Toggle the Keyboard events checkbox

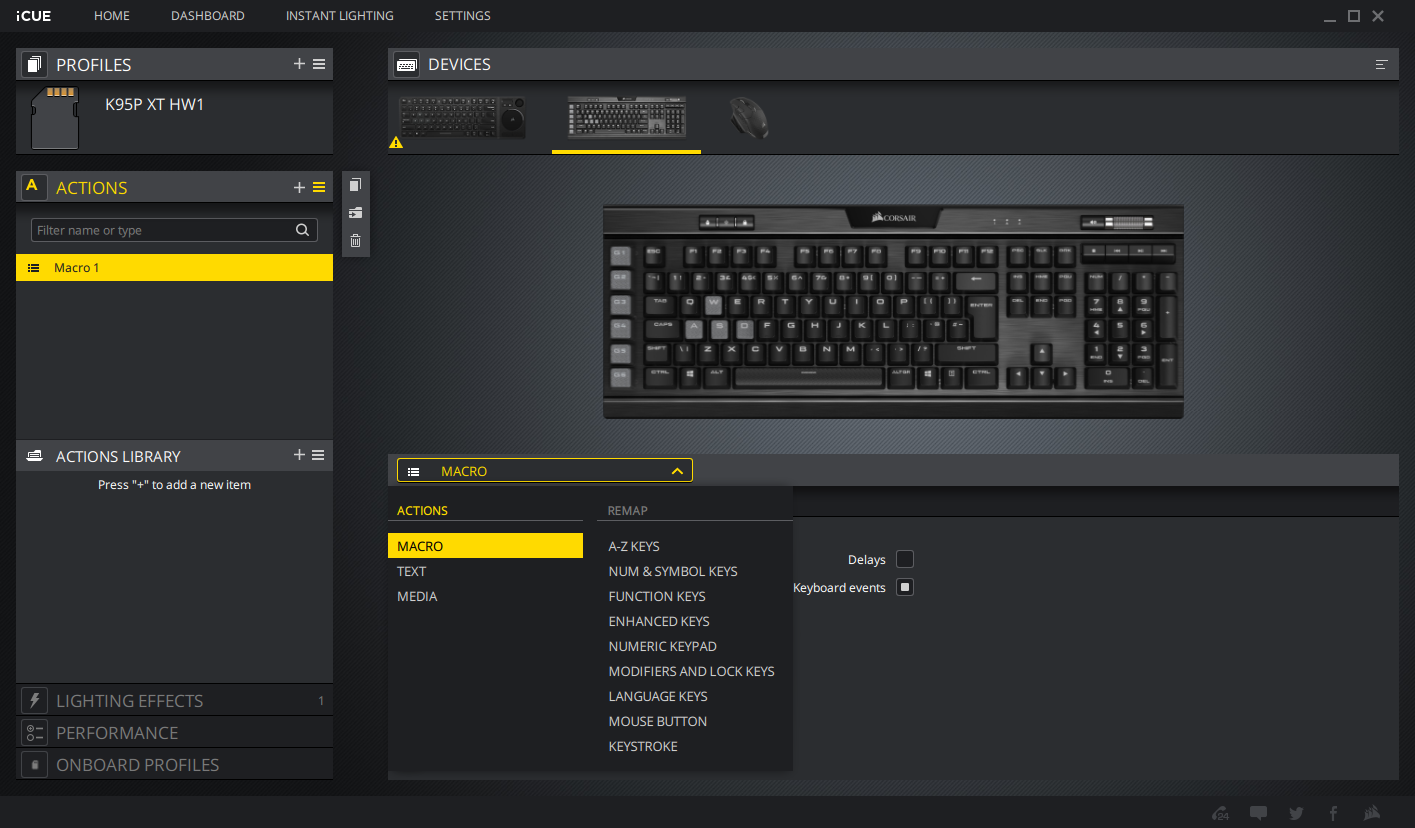tap(905, 587)
